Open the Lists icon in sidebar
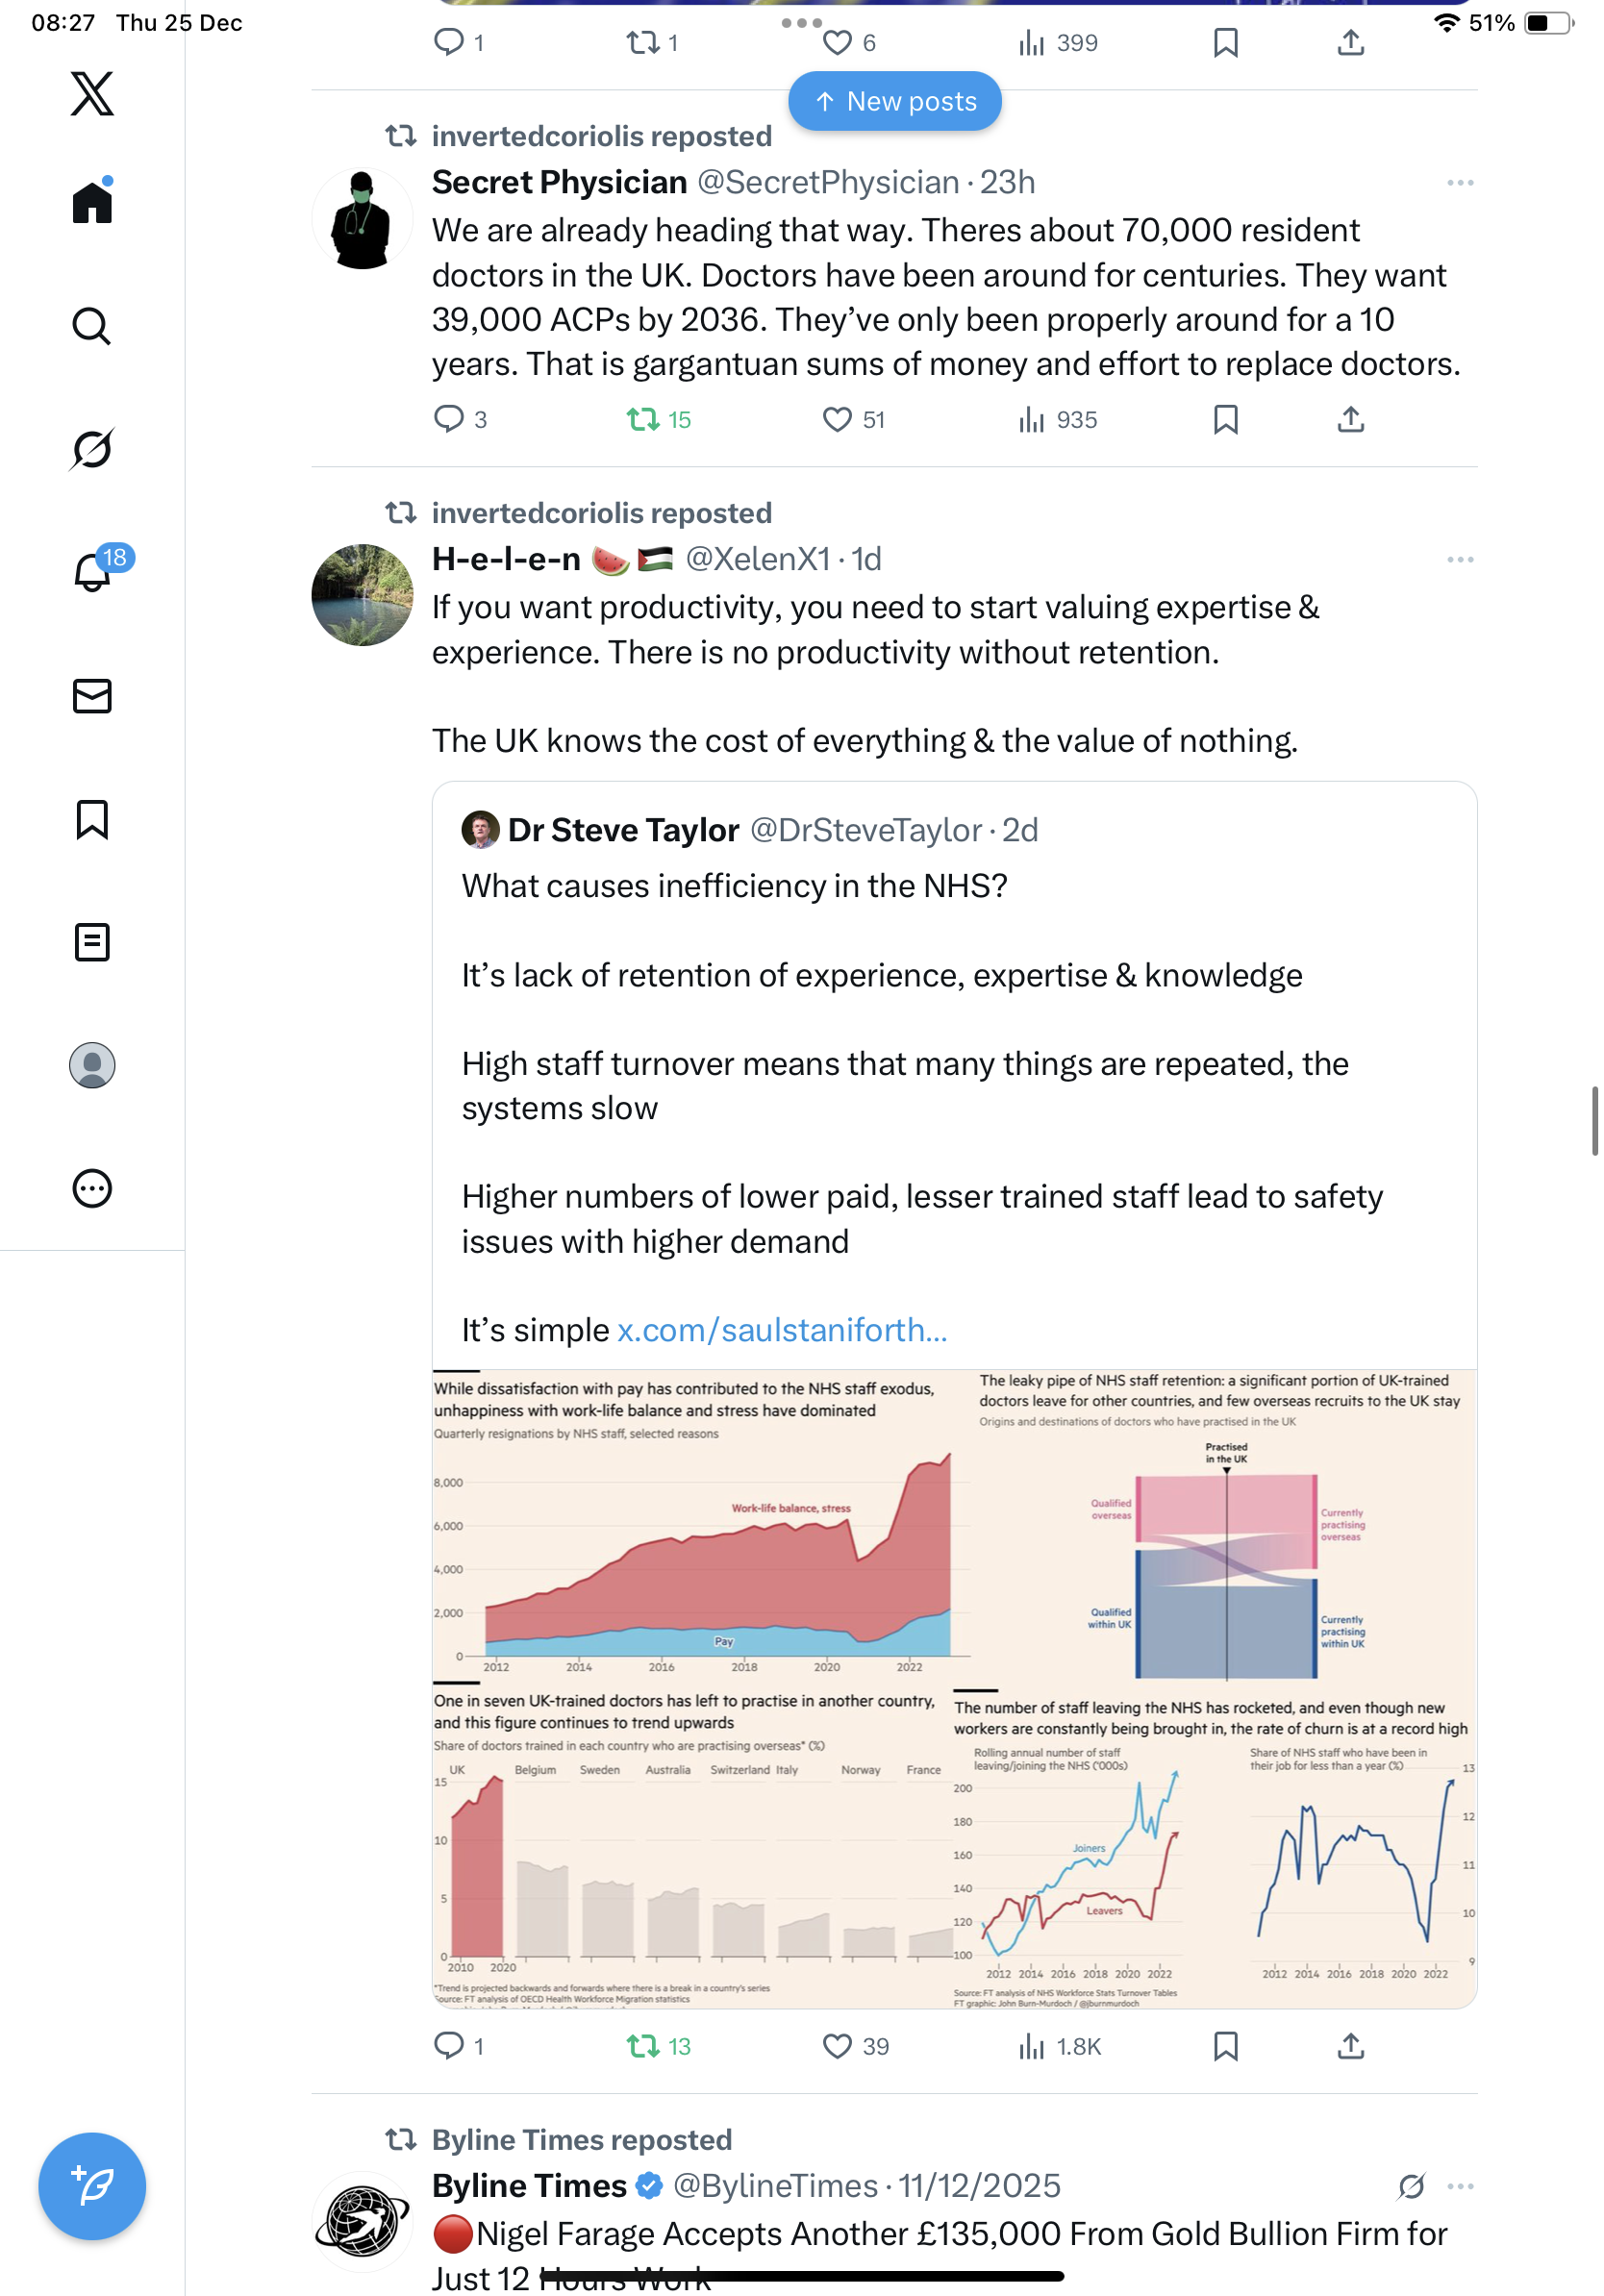 pos(92,942)
